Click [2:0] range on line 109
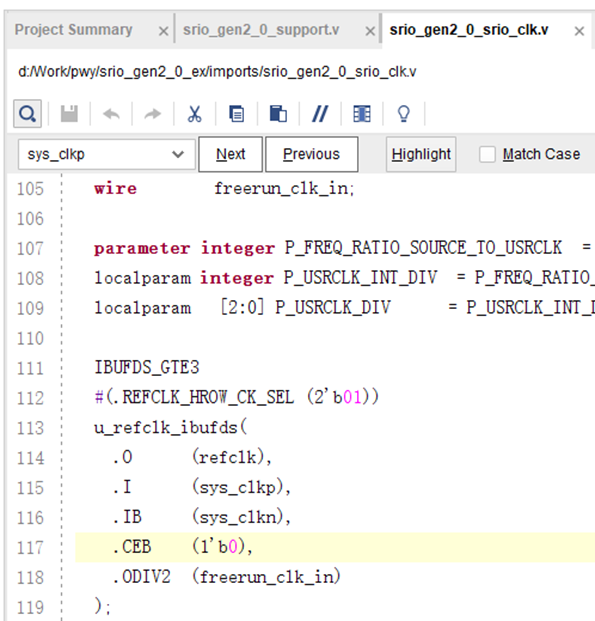The image size is (595, 621). point(242,308)
